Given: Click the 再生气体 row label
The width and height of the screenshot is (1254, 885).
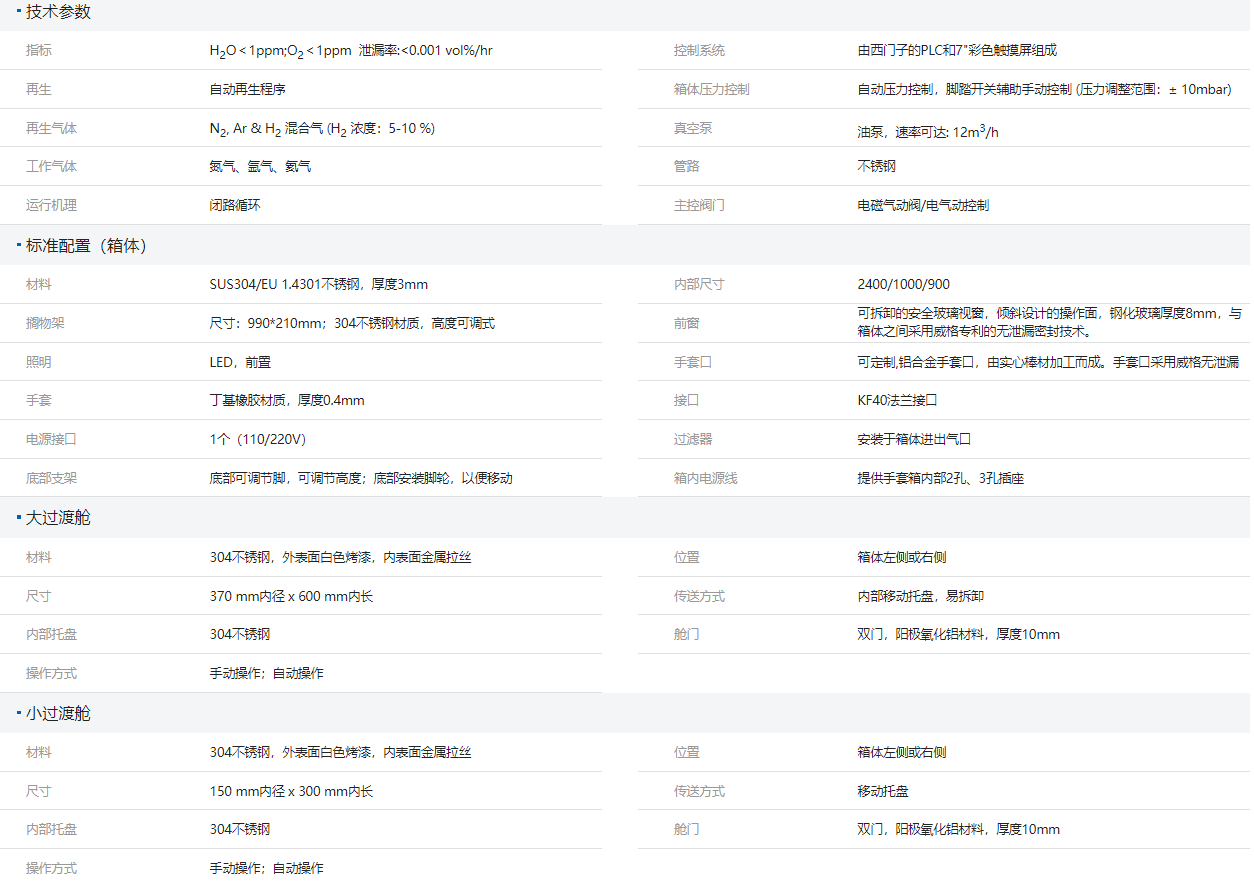Looking at the screenshot, I should pos(50,128).
